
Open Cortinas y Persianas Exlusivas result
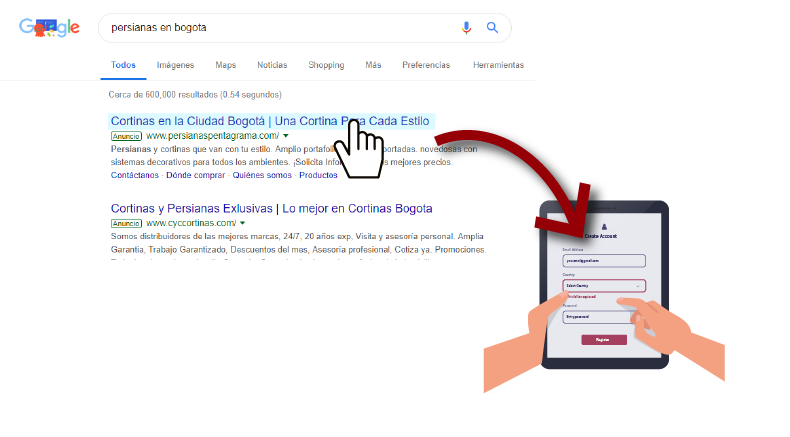coord(272,209)
